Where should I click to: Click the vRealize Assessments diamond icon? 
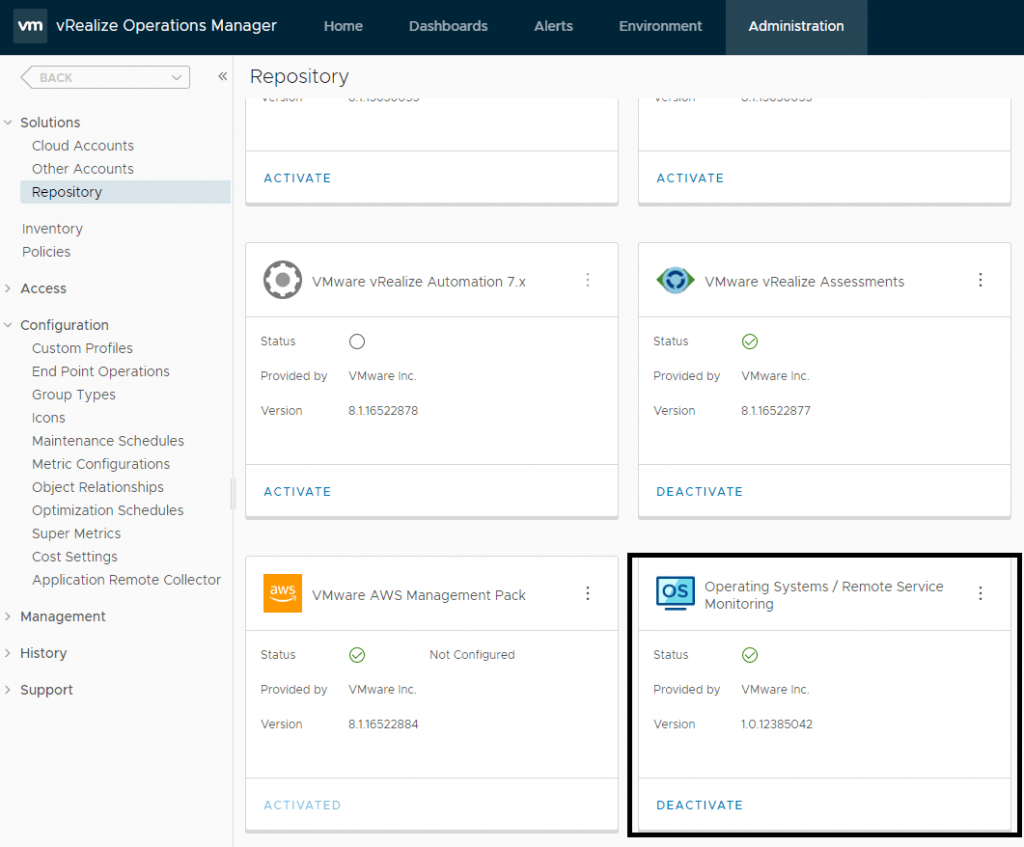(675, 280)
